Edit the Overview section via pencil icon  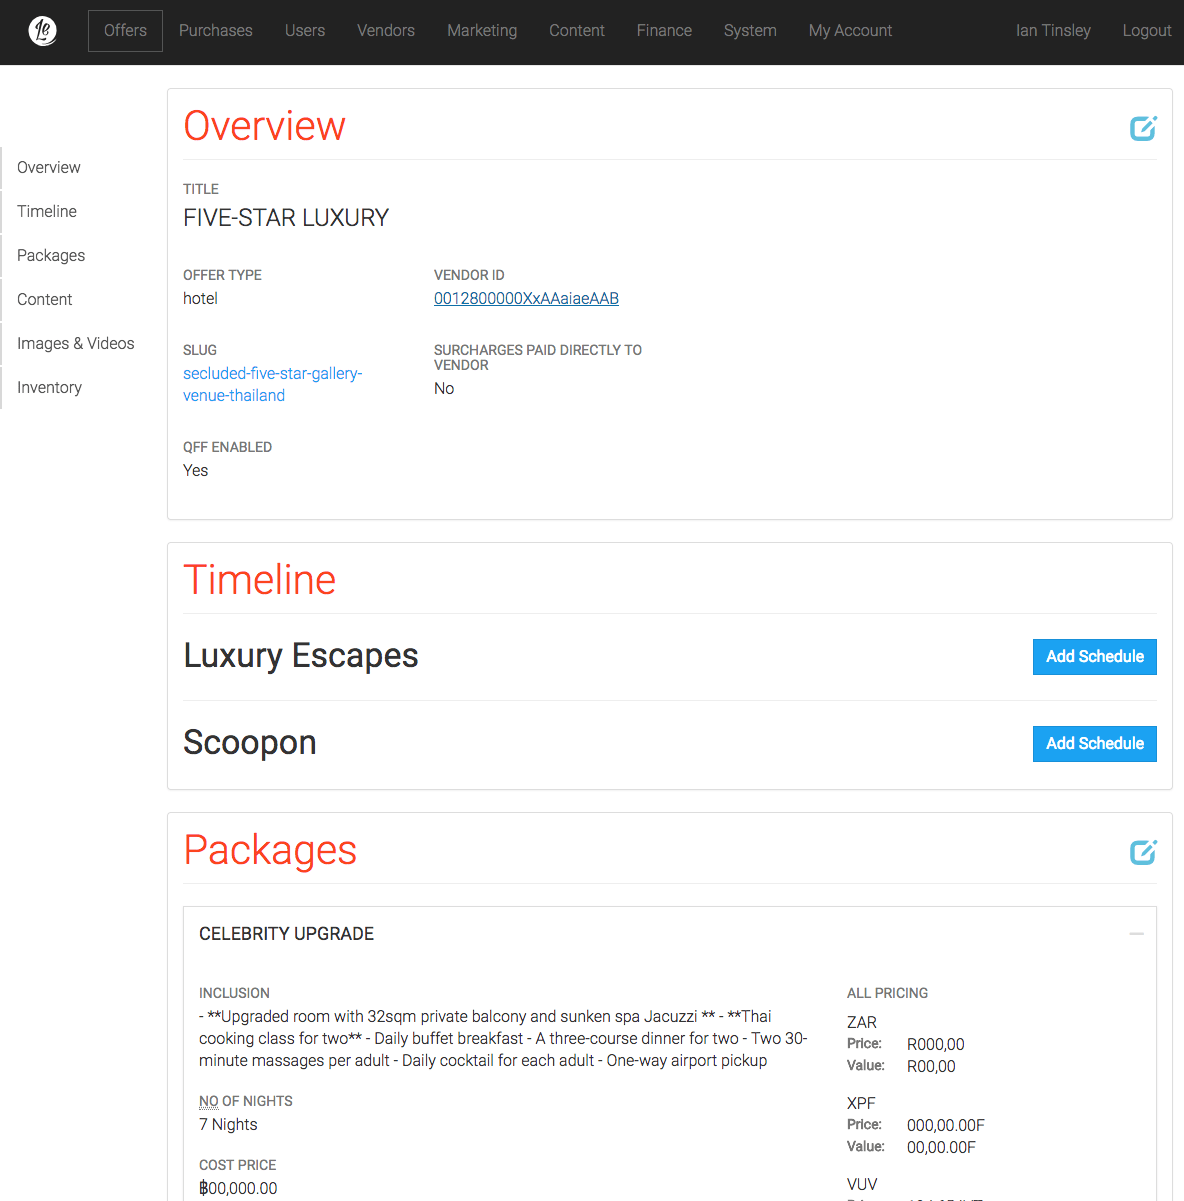tap(1142, 128)
